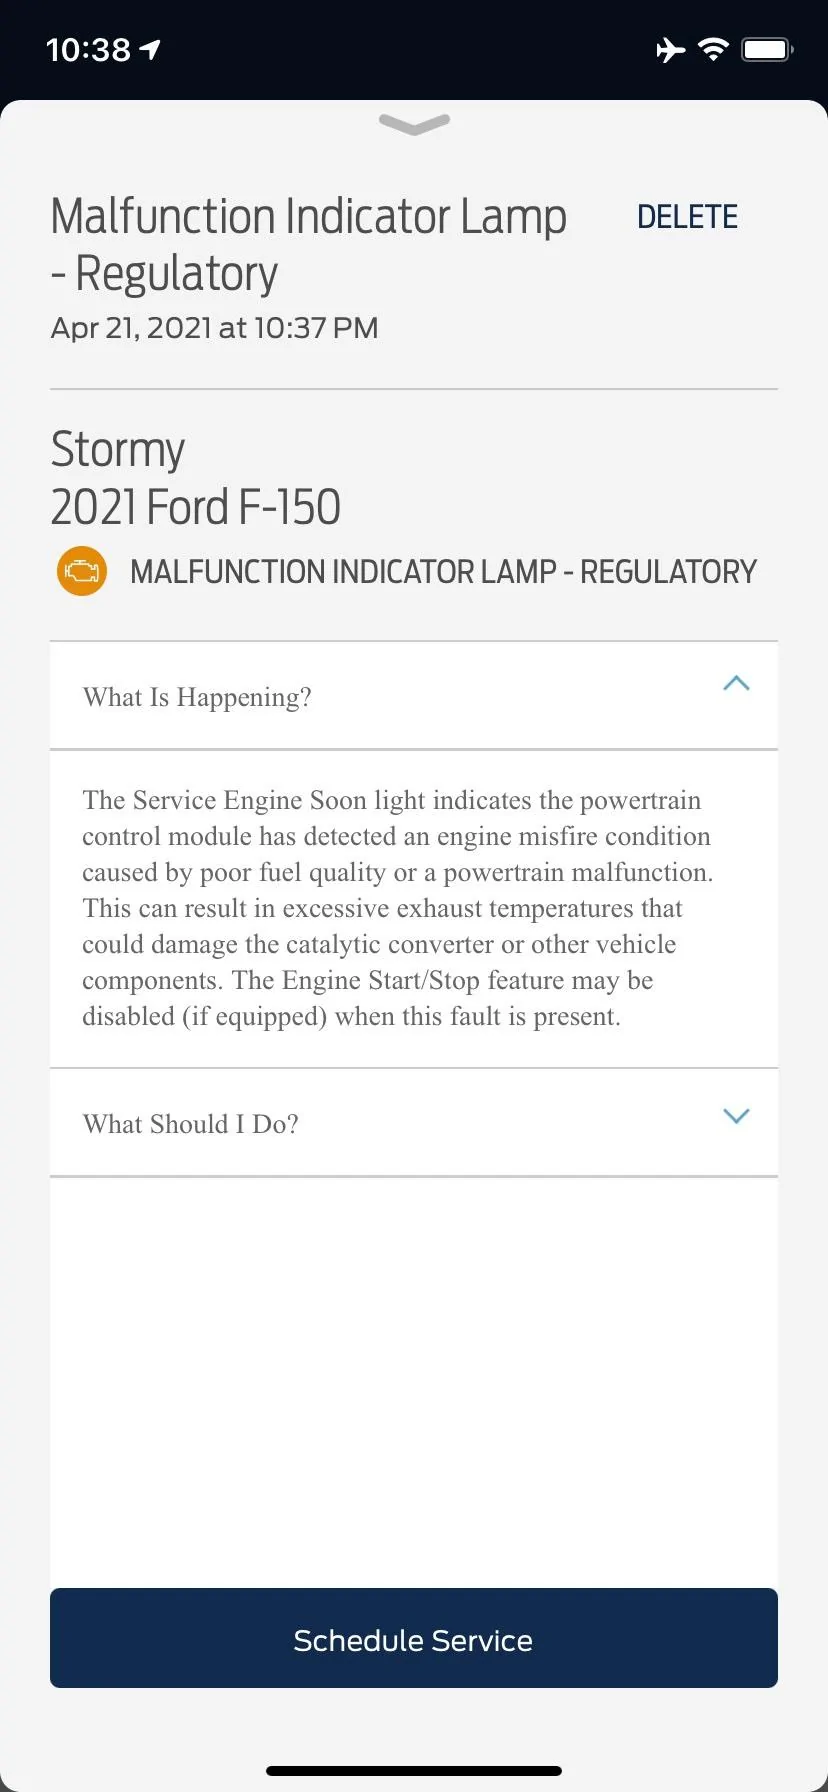The width and height of the screenshot is (828, 1792).
Task: Tap the downward chevron at the top of the sheet
Action: pos(413,126)
